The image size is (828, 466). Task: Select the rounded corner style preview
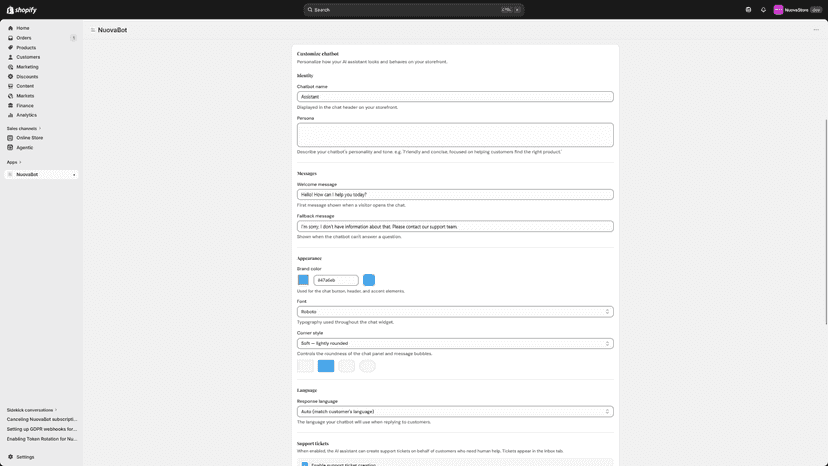click(346, 366)
